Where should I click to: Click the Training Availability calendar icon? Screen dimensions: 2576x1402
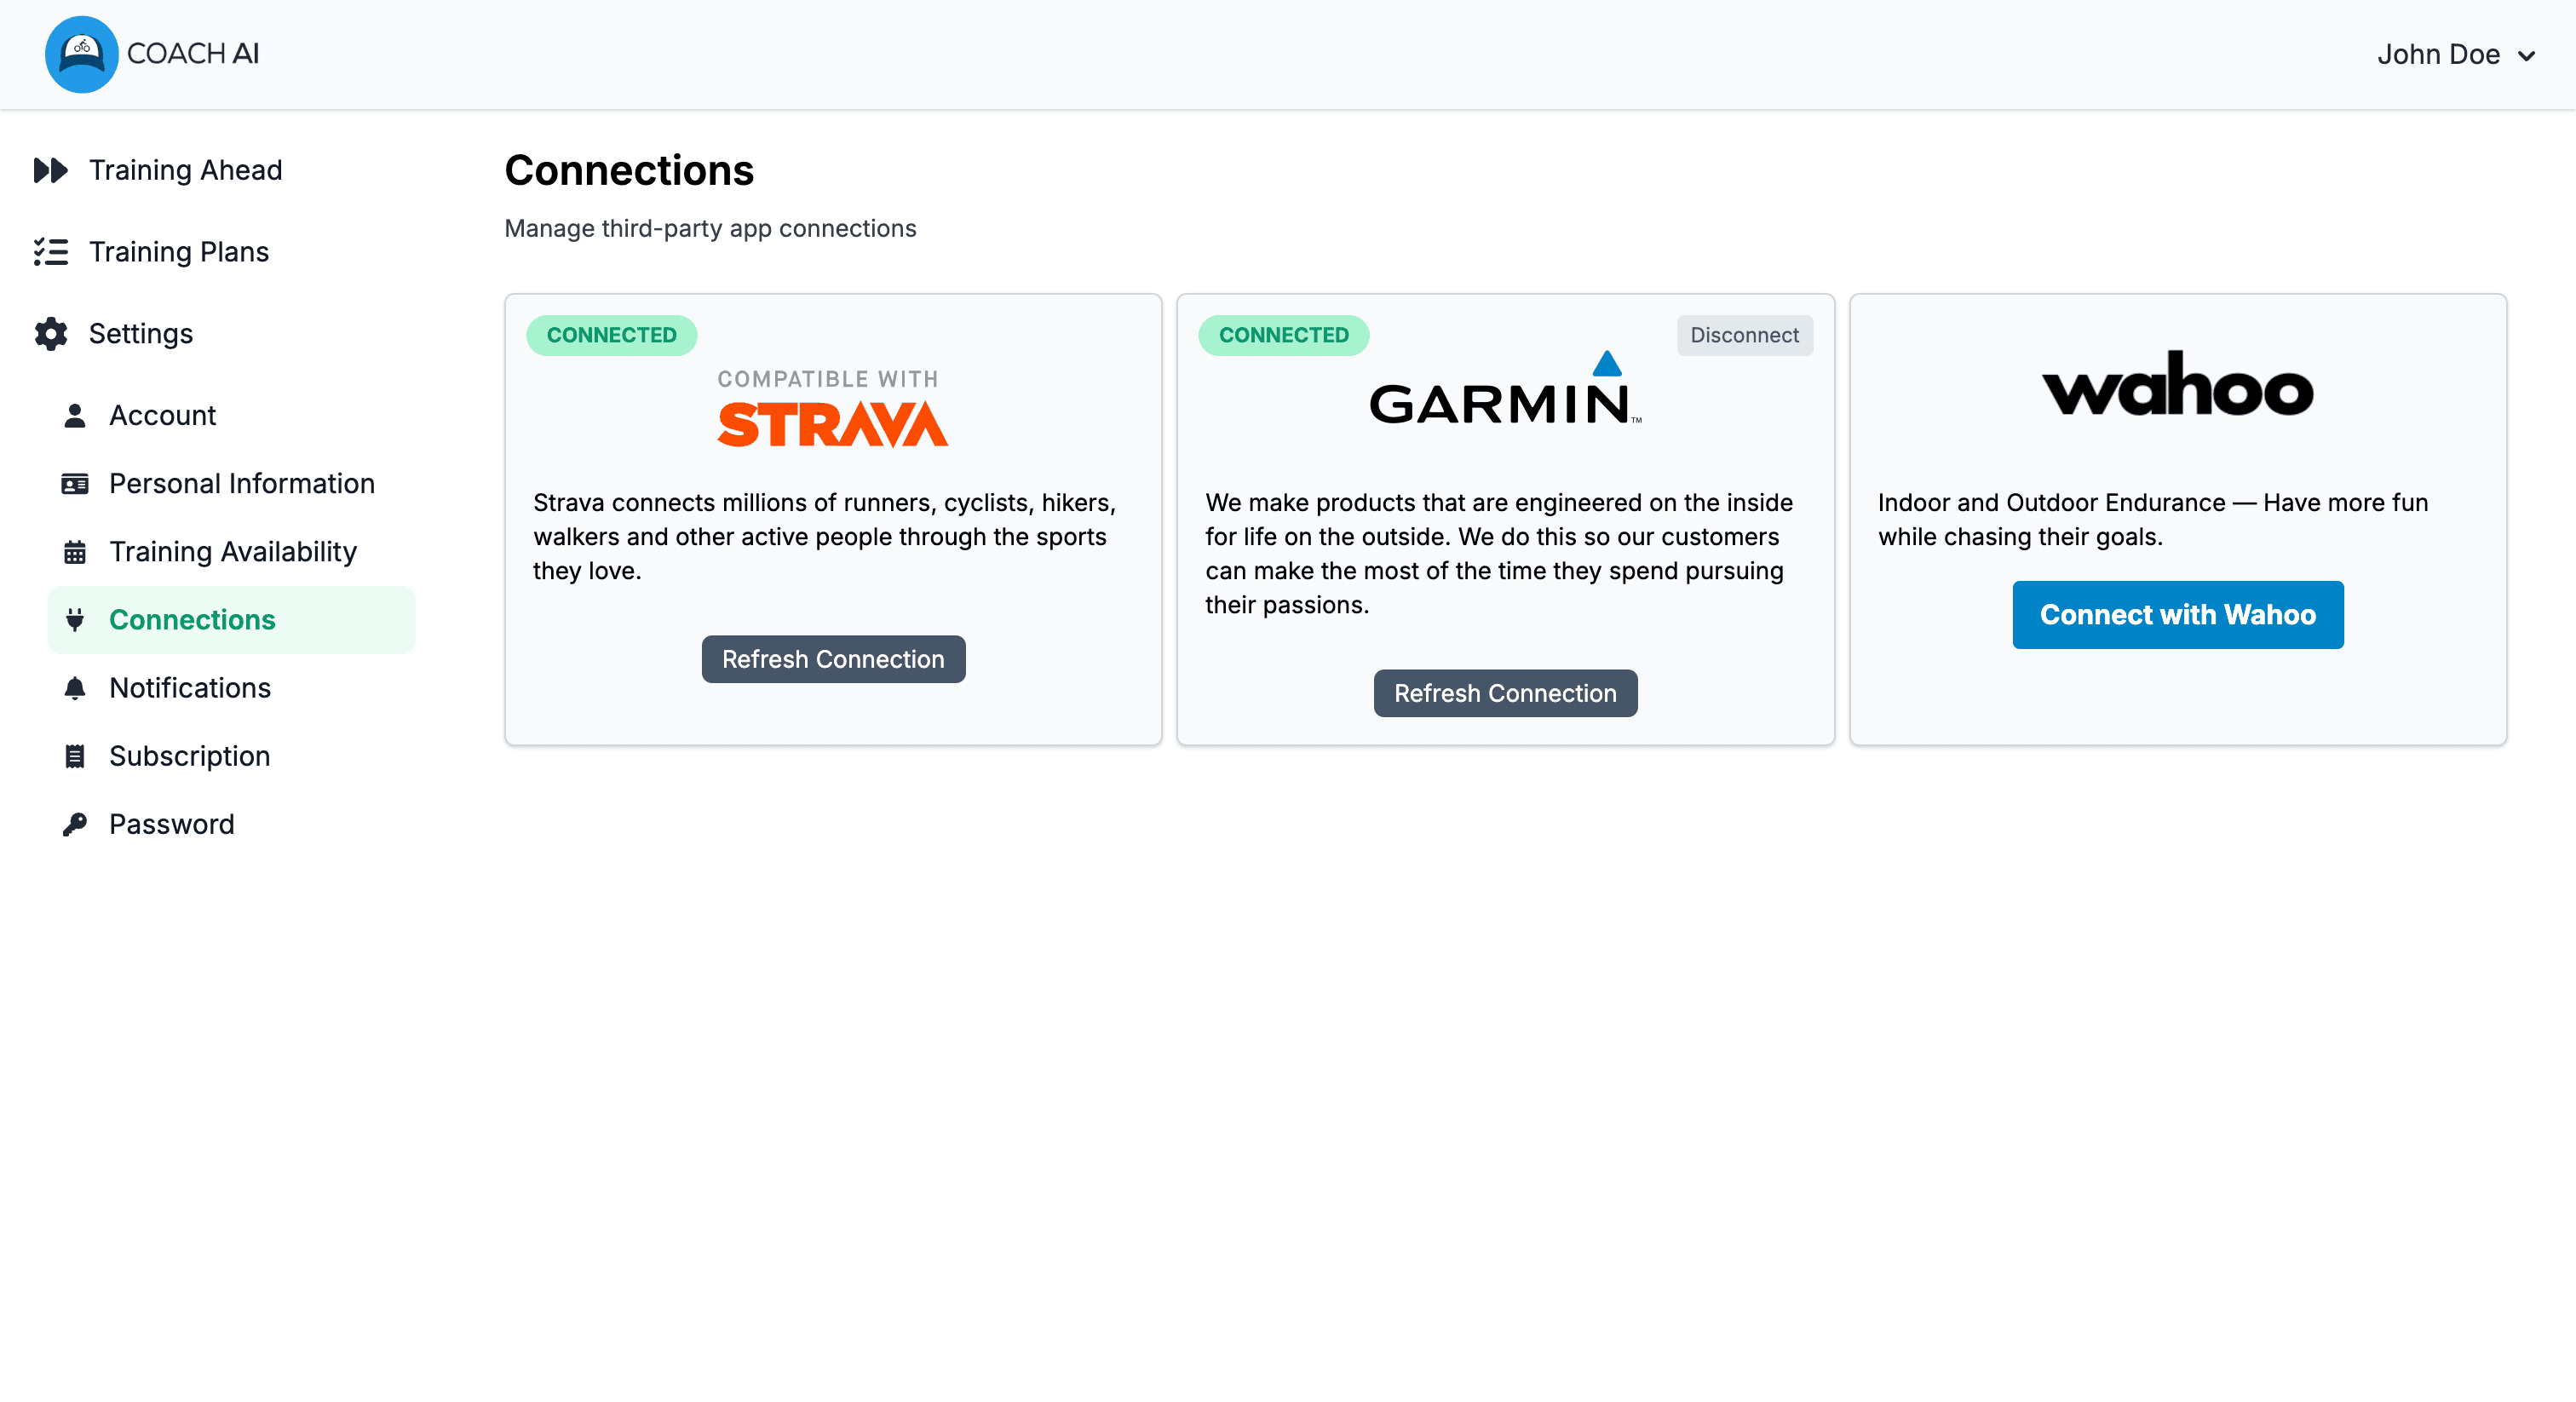pyautogui.click(x=75, y=552)
